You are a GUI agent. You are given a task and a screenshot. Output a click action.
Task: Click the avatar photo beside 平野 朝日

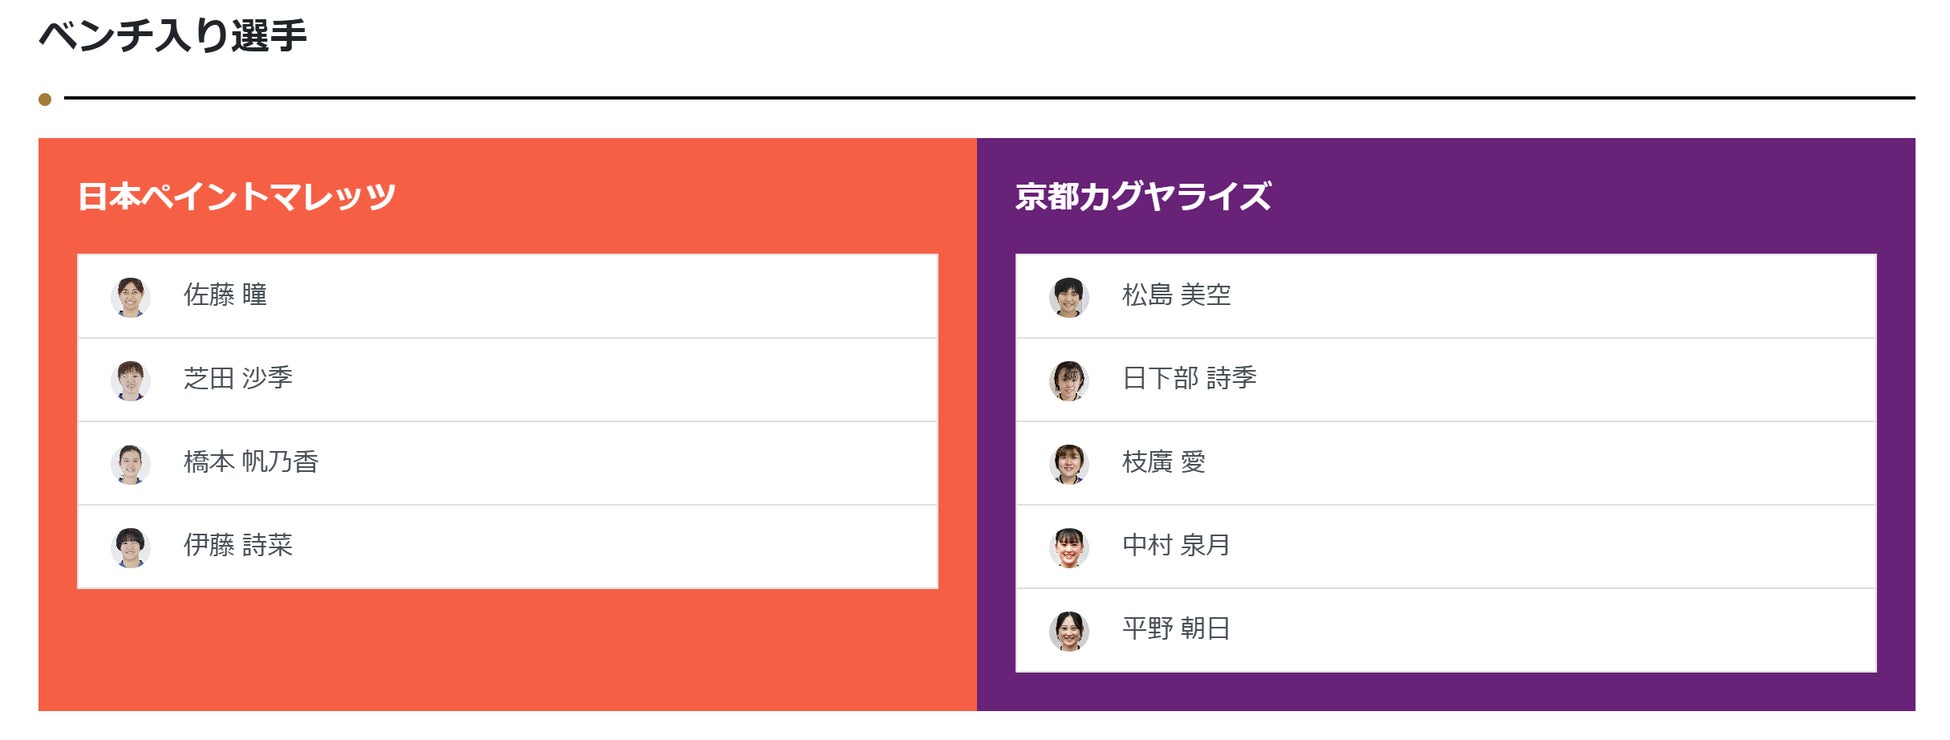coord(1069,631)
